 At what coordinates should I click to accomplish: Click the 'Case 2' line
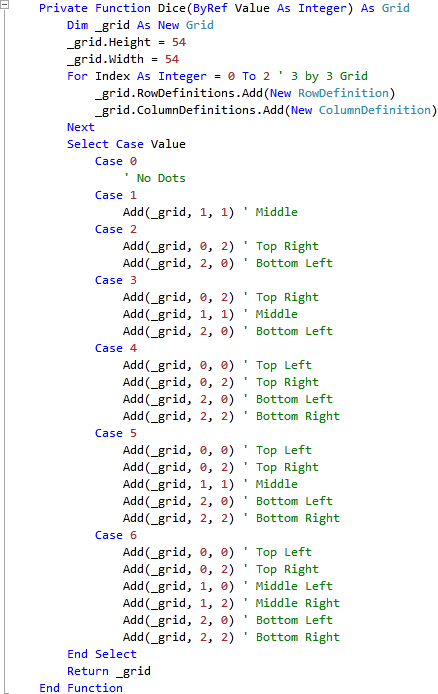(x=116, y=229)
